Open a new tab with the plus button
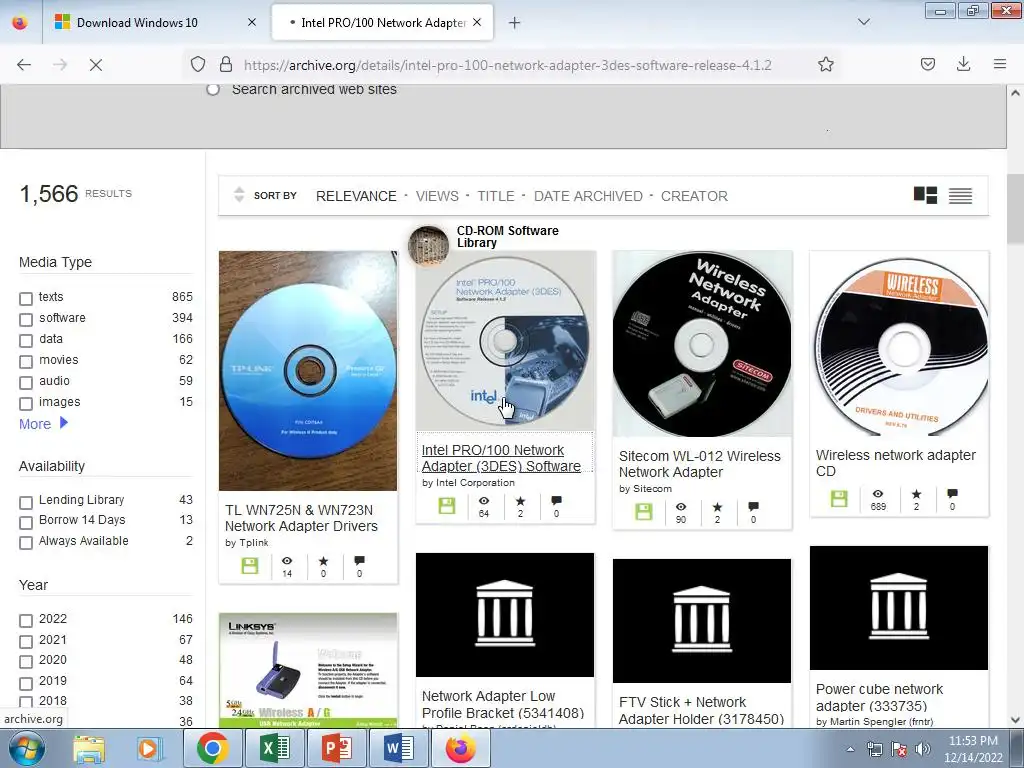The image size is (1024, 768). pyautogui.click(x=515, y=23)
